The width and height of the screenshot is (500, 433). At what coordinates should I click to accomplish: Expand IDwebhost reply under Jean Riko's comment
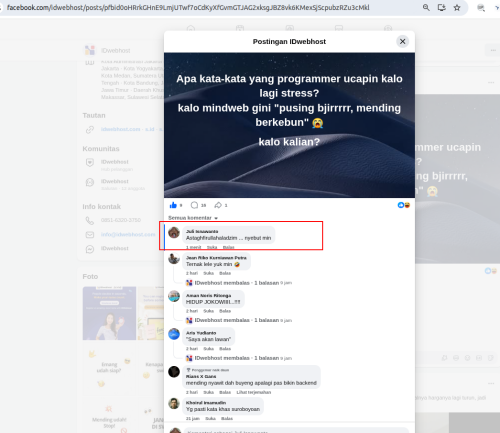pyautogui.click(x=237, y=283)
